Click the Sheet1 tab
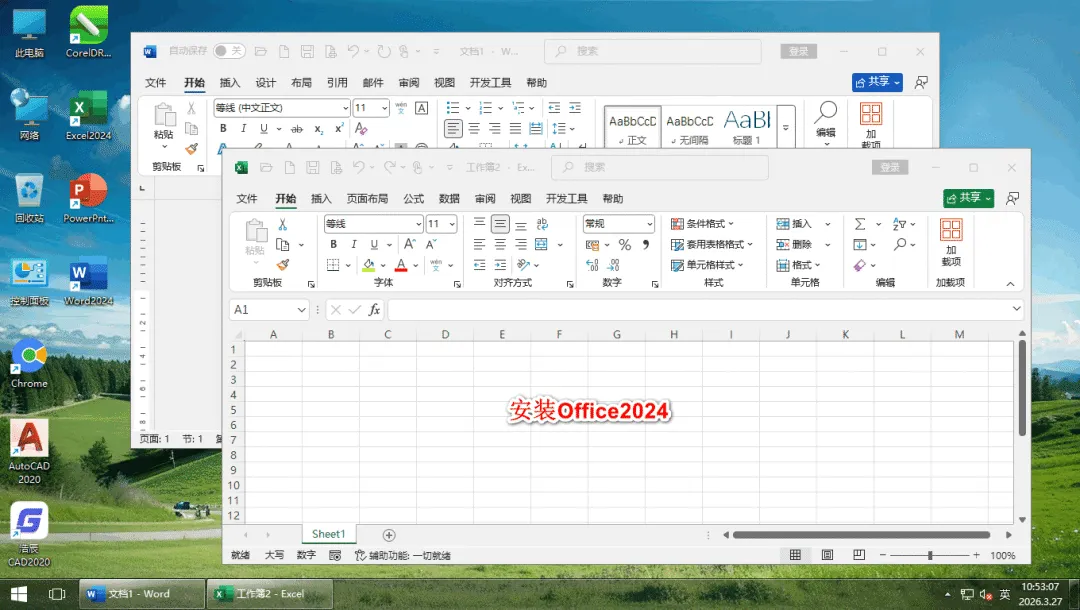The width and height of the screenshot is (1080, 610). pyautogui.click(x=328, y=534)
